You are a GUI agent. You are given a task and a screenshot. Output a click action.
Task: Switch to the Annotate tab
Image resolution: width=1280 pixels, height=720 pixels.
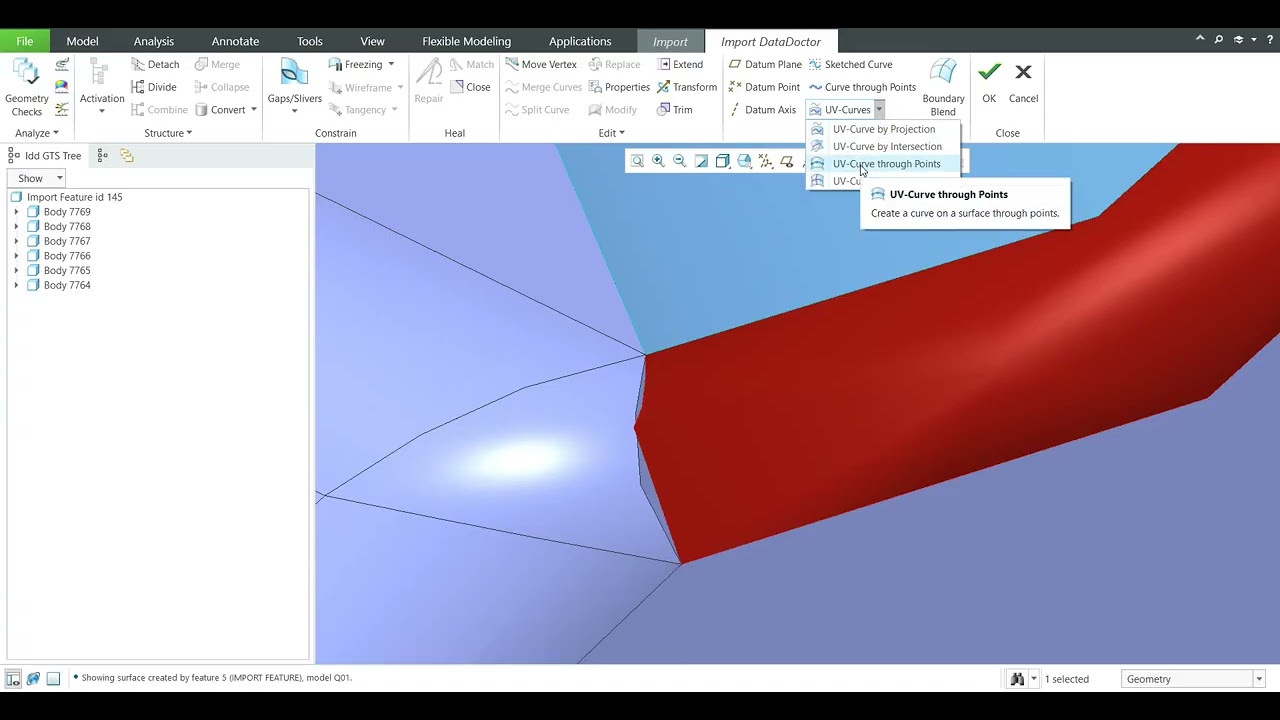pyautogui.click(x=235, y=41)
